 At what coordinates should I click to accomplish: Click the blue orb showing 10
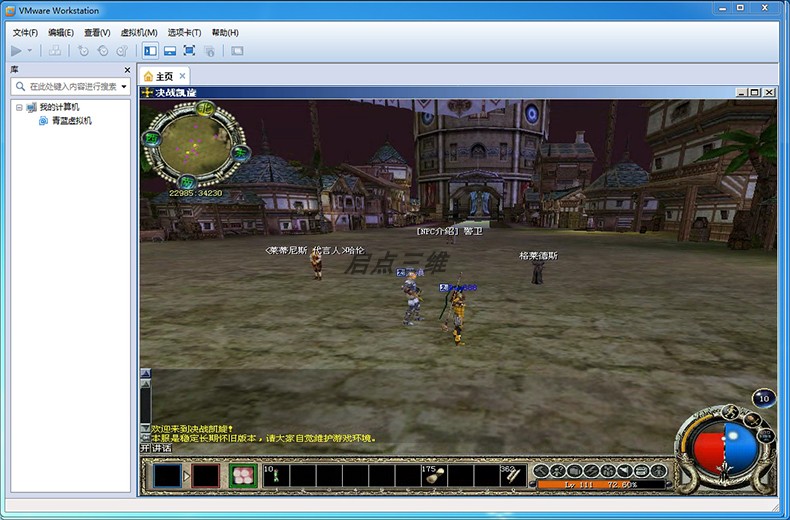point(764,399)
